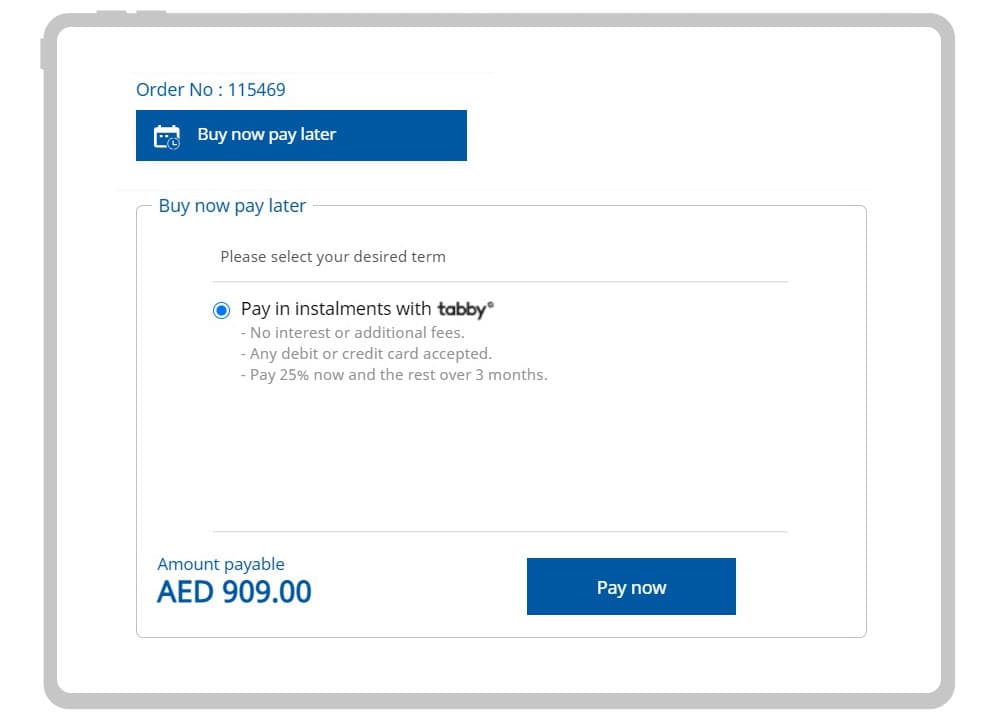1000x722 pixels.
Task: Click the Buy now pay later payment tab
Action: pos(301,135)
